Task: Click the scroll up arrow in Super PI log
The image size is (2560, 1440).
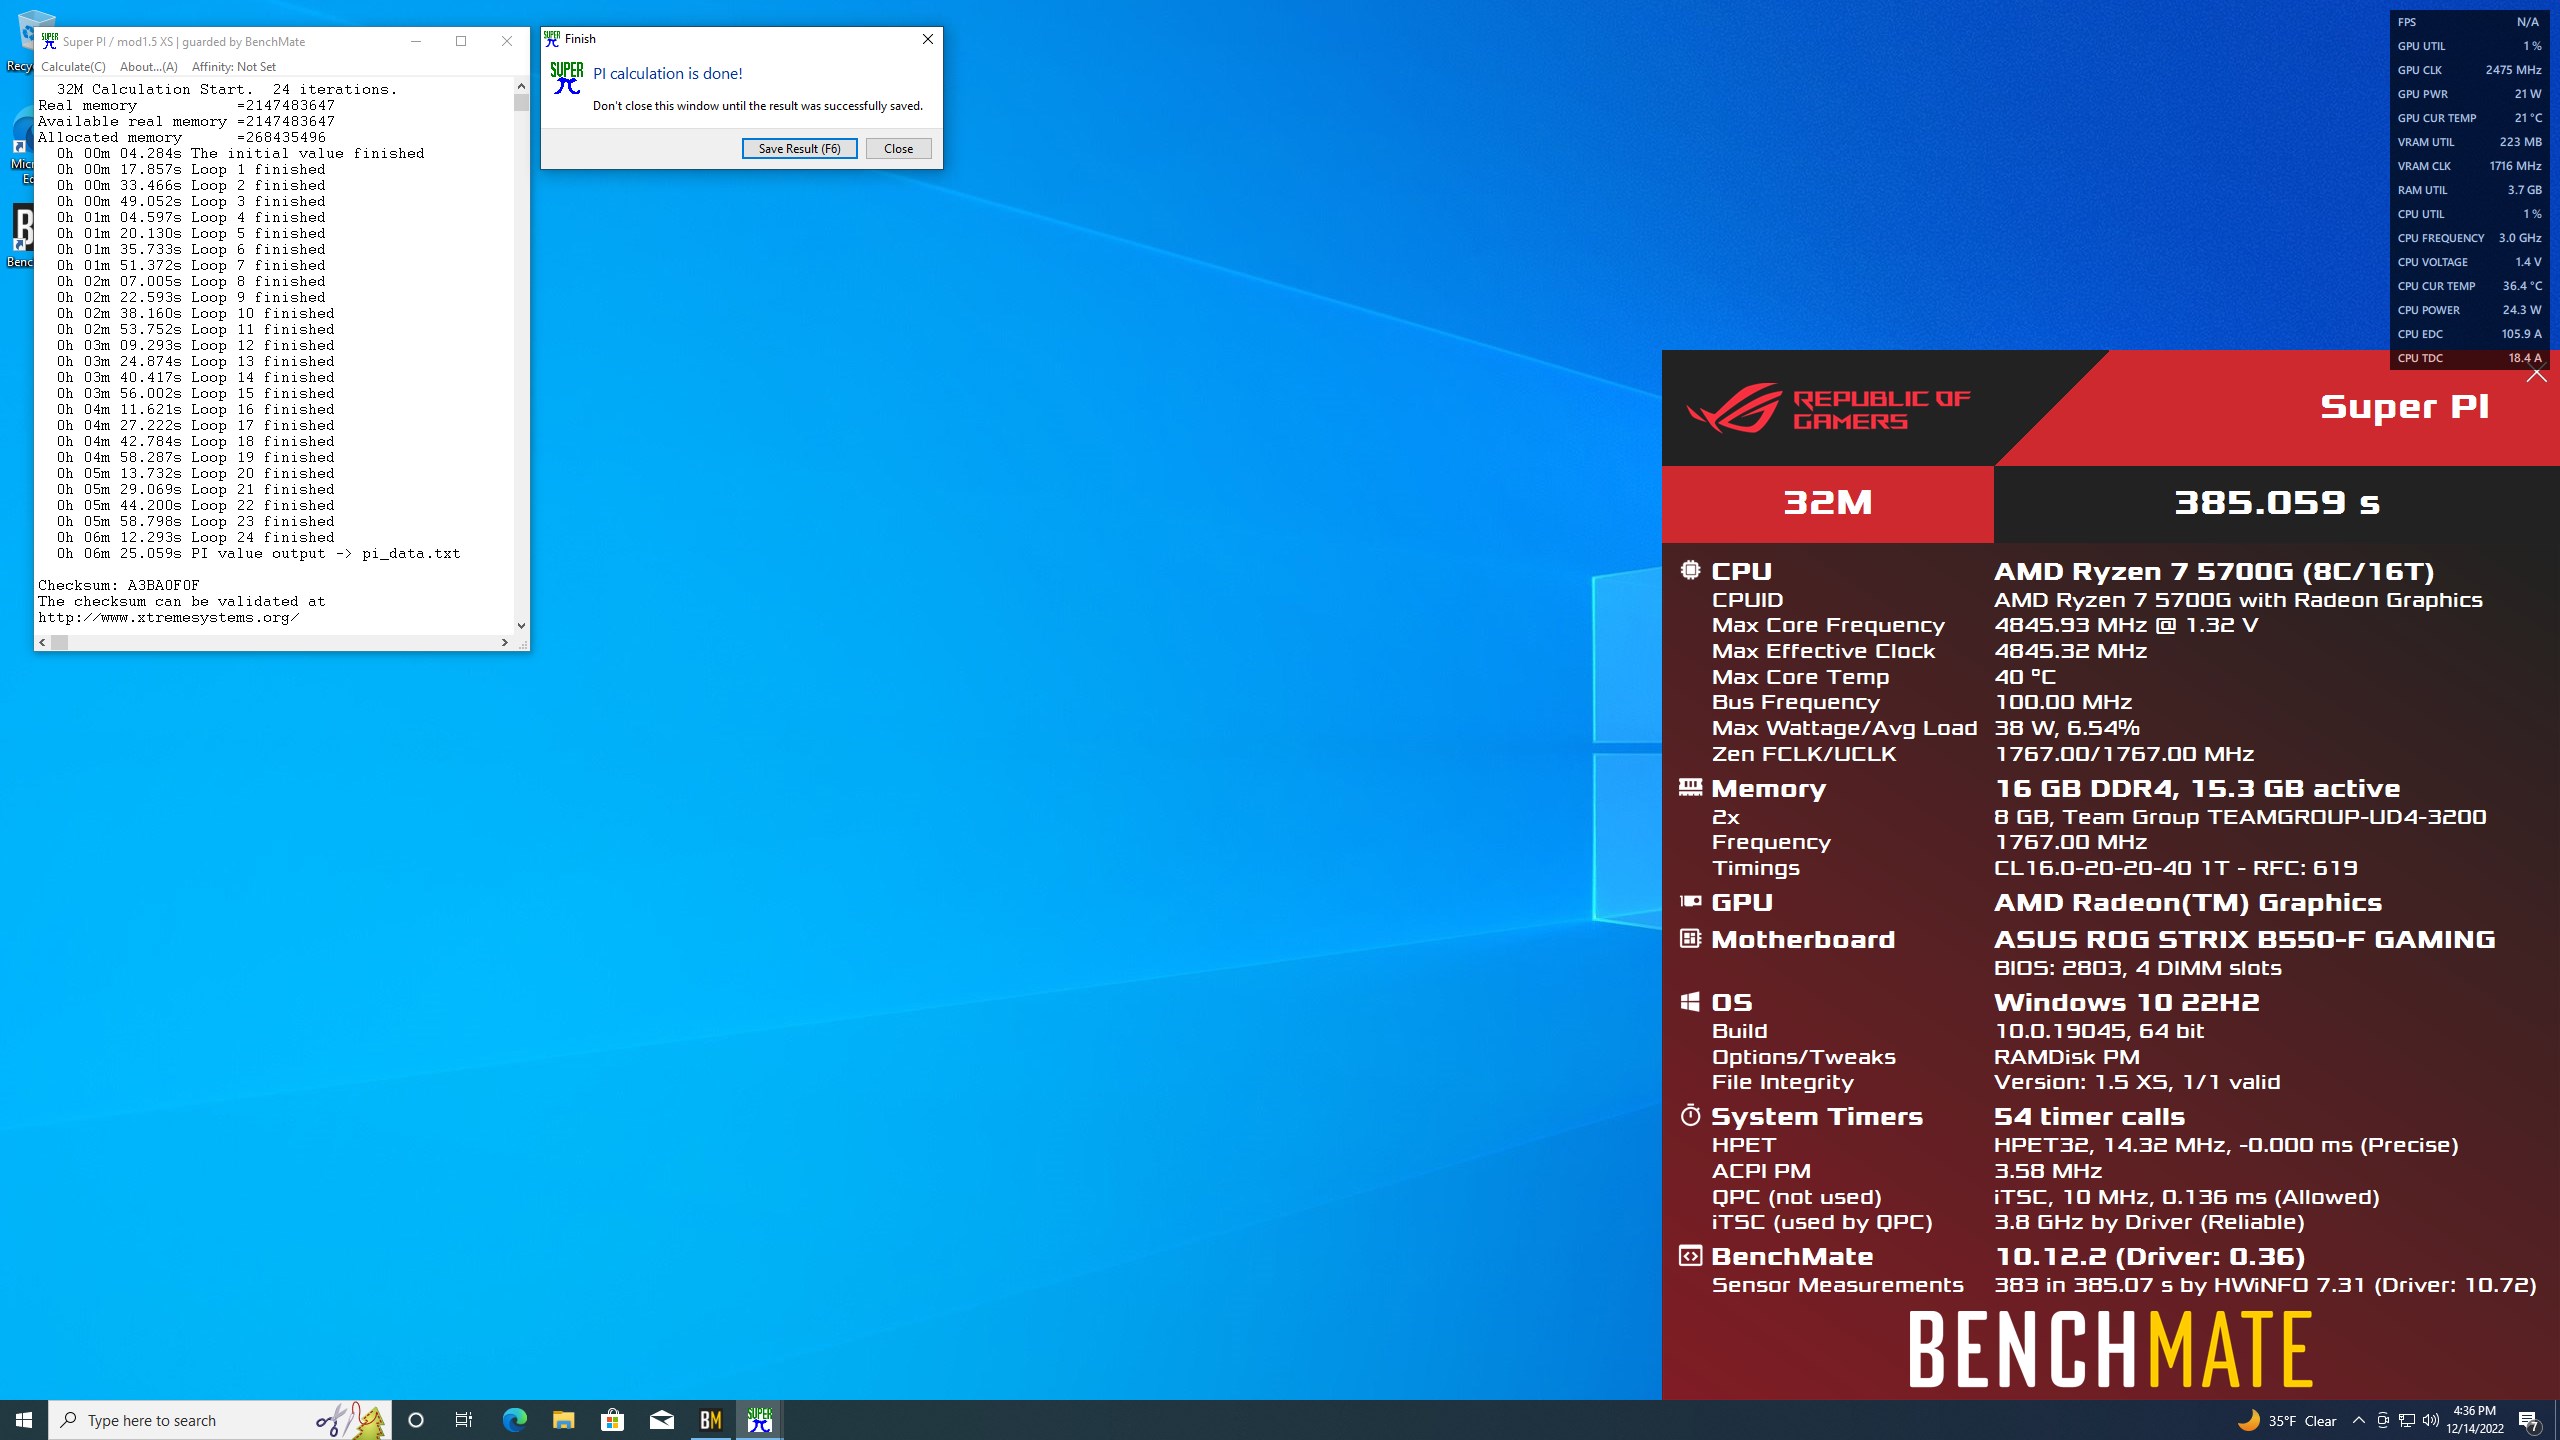Action: tap(521, 87)
